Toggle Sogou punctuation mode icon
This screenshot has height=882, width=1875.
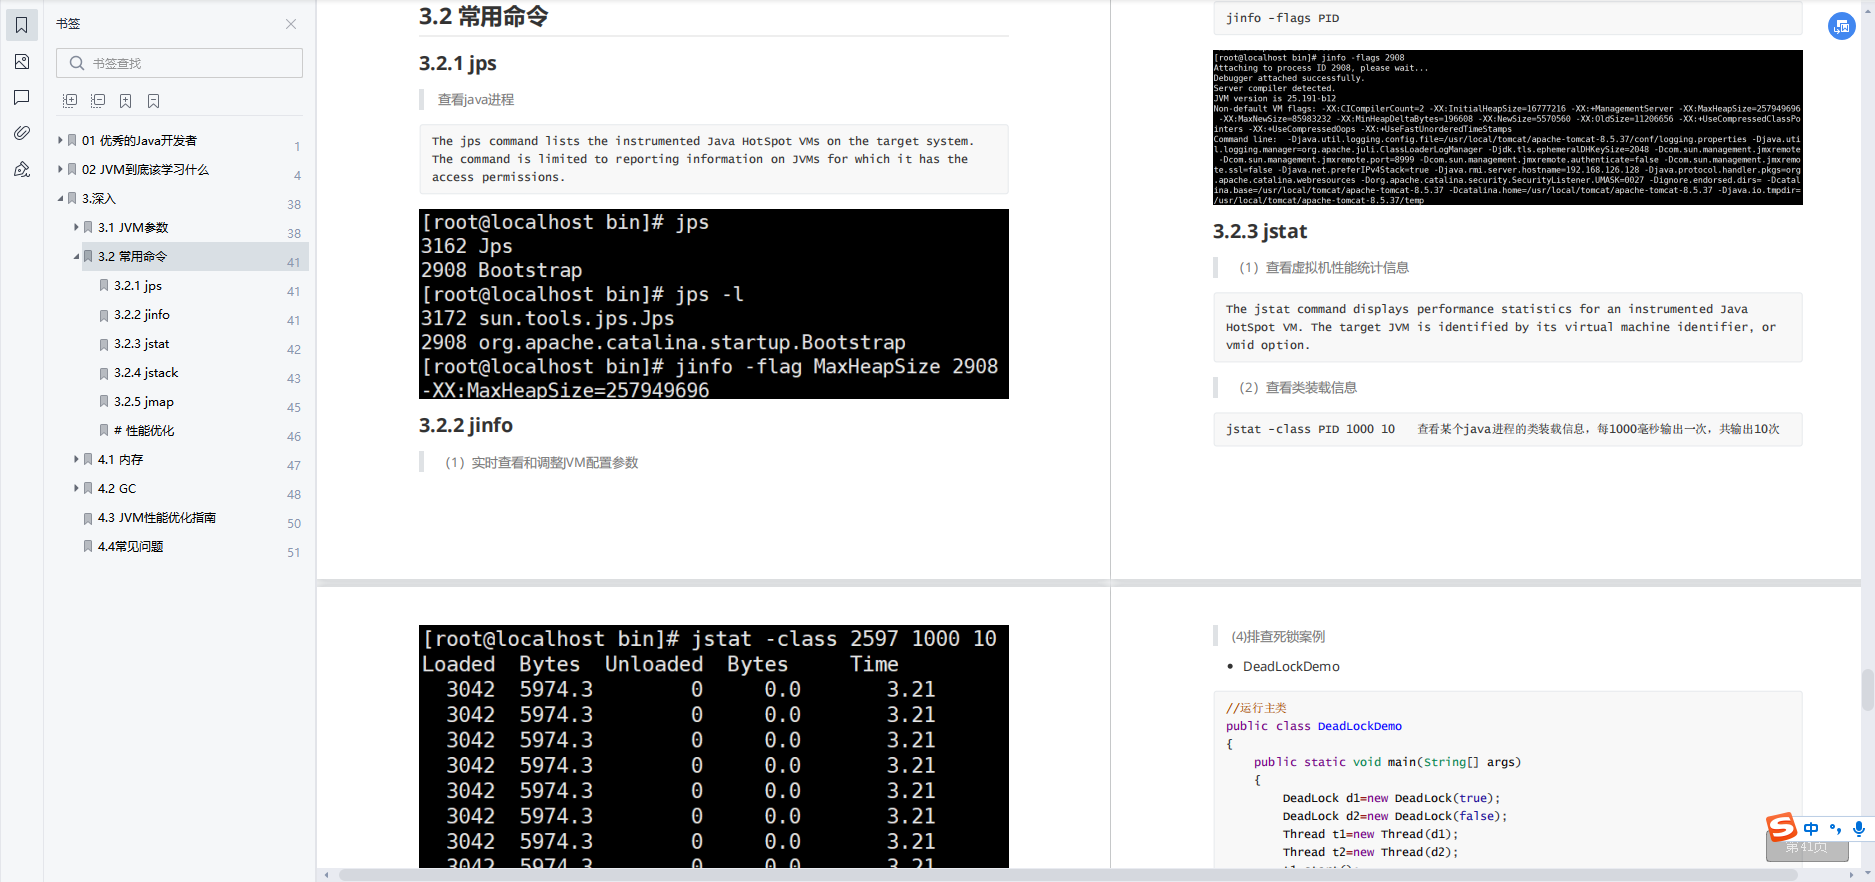(1835, 829)
